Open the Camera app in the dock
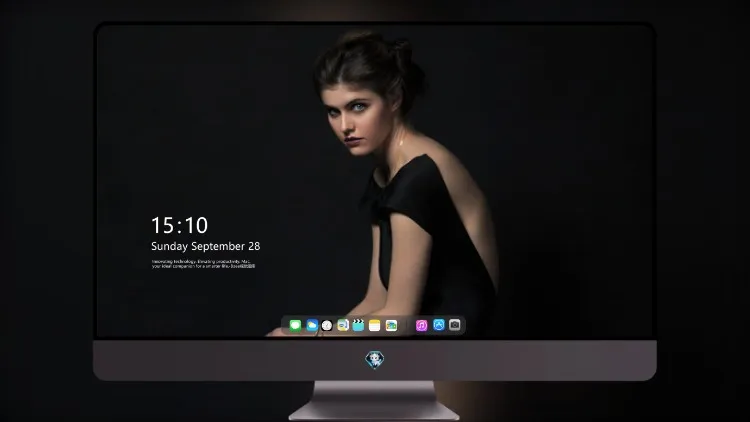Viewport: 750px width, 422px height. (455, 325)
